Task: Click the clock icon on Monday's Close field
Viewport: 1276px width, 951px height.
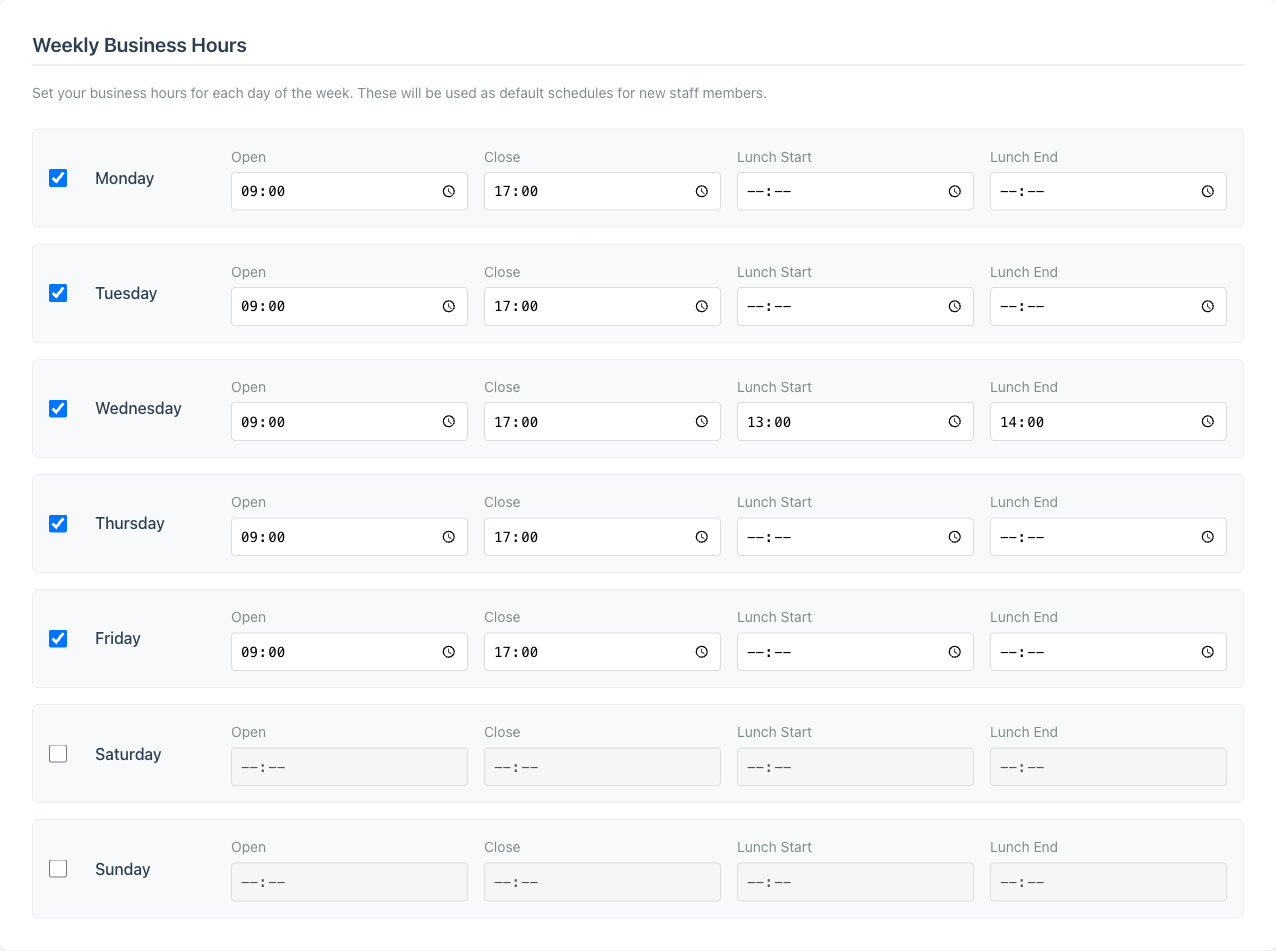Action: click(700, 191)
